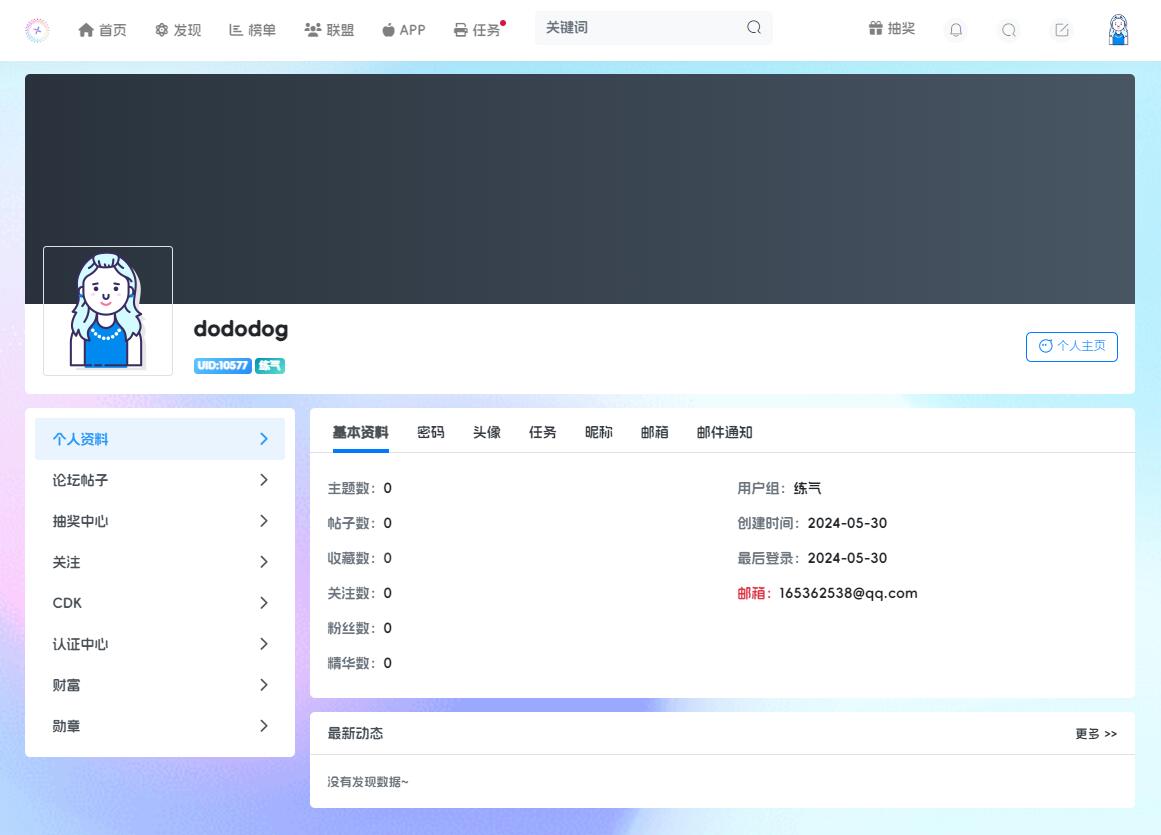
Task: Click the 个人主页 button
Action: click(x=1071, y=346)
